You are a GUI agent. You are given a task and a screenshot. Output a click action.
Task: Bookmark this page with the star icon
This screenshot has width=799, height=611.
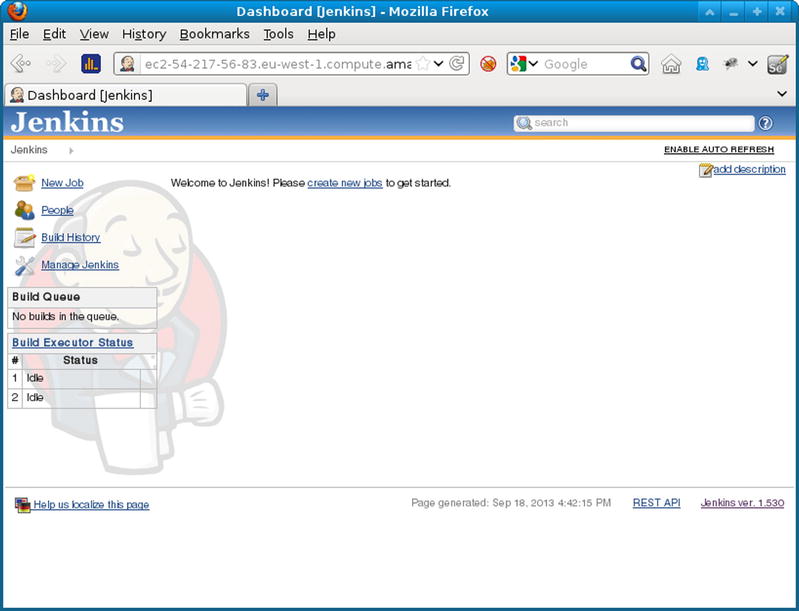coord(422,64)
